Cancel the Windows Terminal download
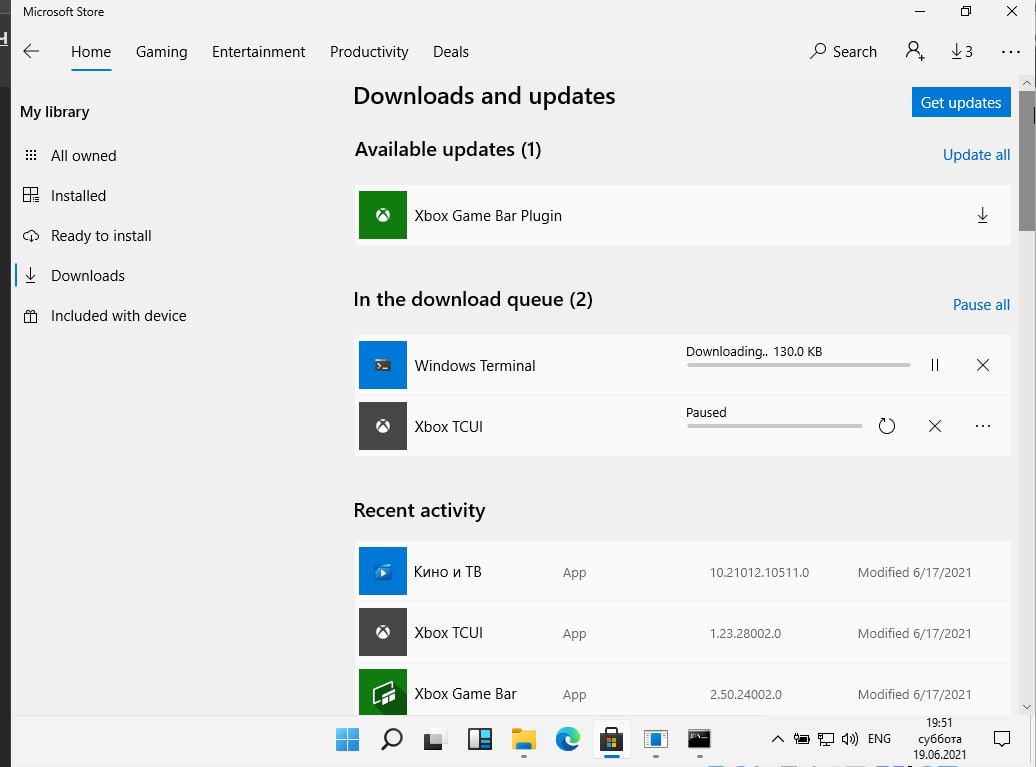 pos(982,365)
